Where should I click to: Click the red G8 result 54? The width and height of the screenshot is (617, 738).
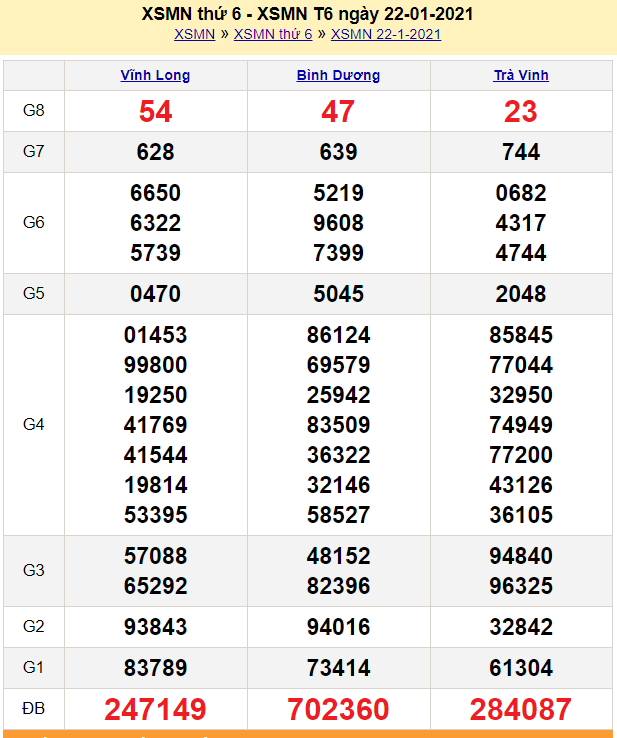[155, 112]
